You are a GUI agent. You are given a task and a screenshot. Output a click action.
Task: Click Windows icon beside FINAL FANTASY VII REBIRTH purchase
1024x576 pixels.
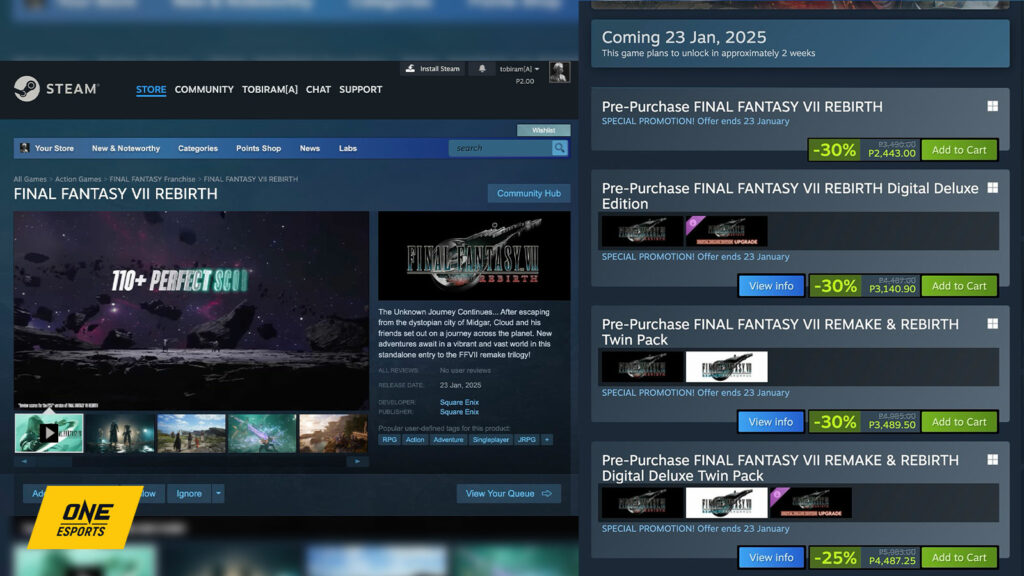tap(993, 106)
